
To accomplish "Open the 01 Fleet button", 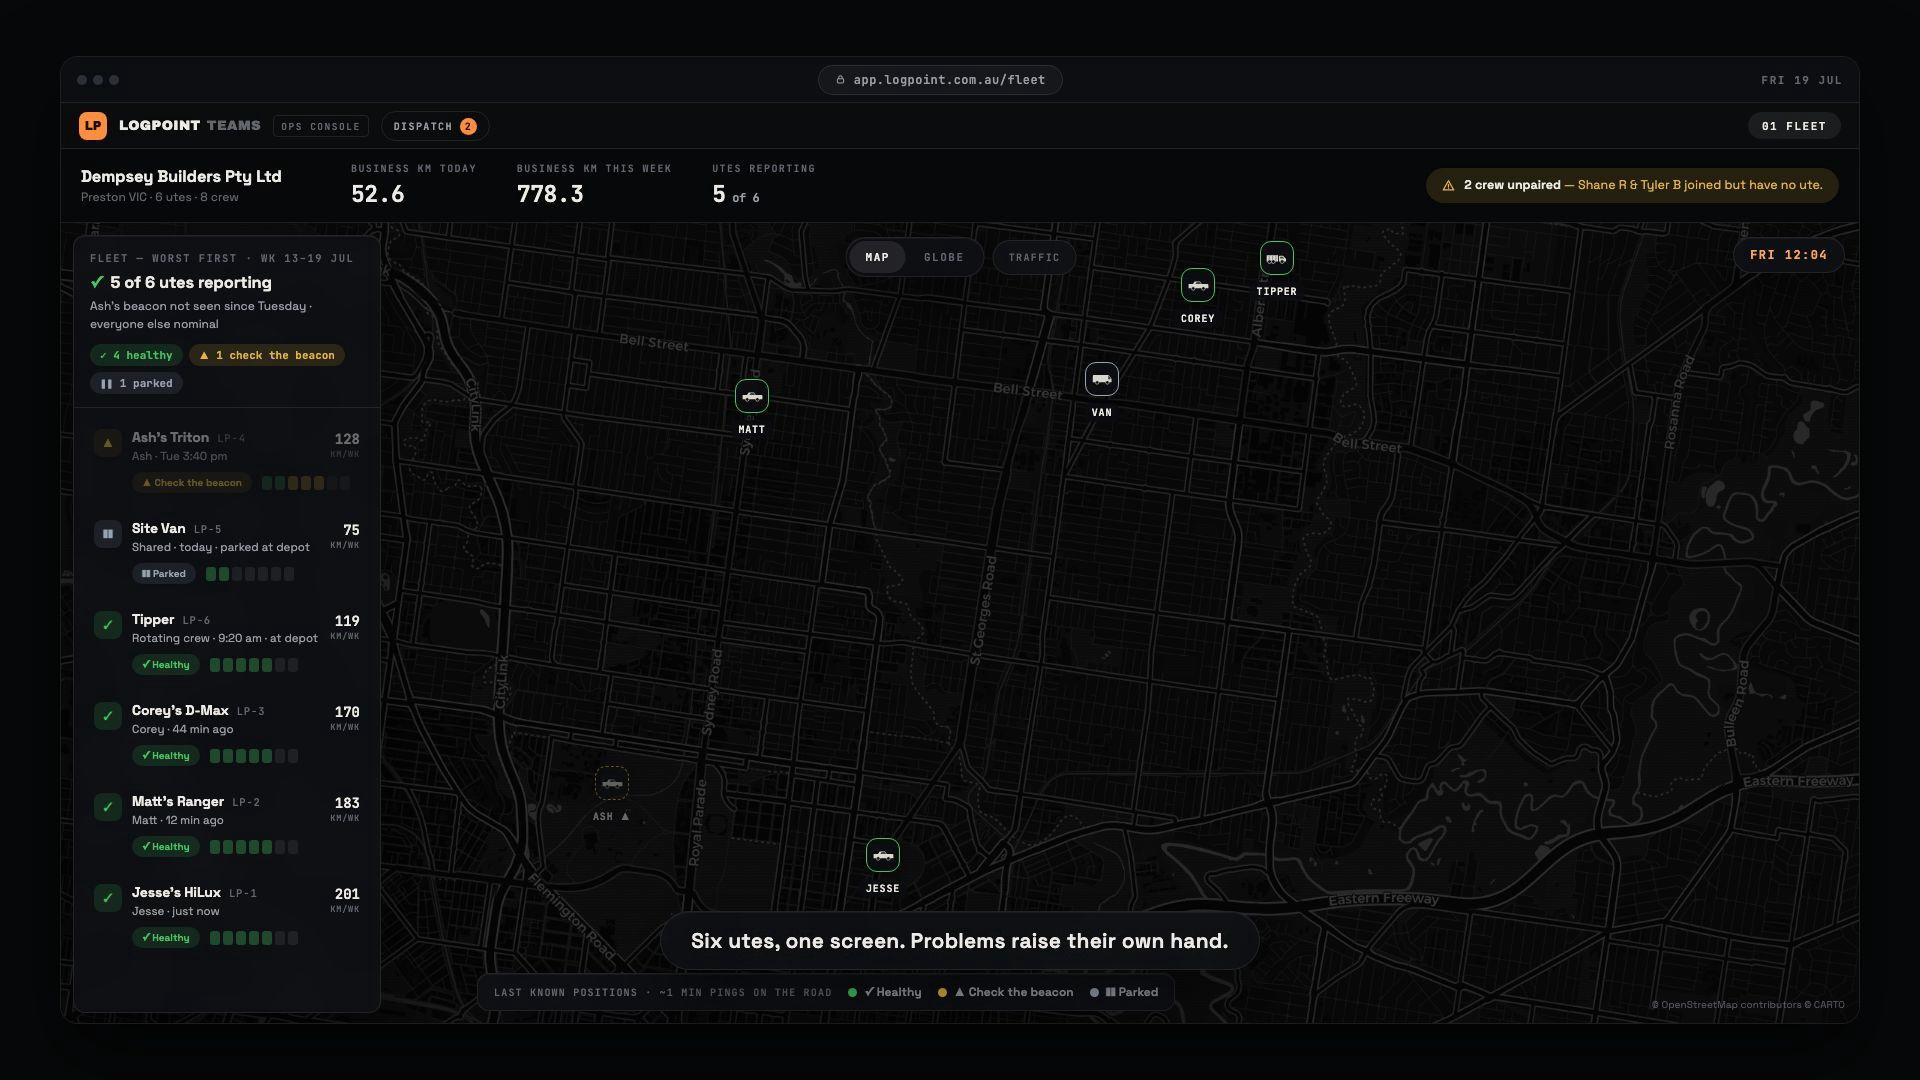I will point(1794,126).
